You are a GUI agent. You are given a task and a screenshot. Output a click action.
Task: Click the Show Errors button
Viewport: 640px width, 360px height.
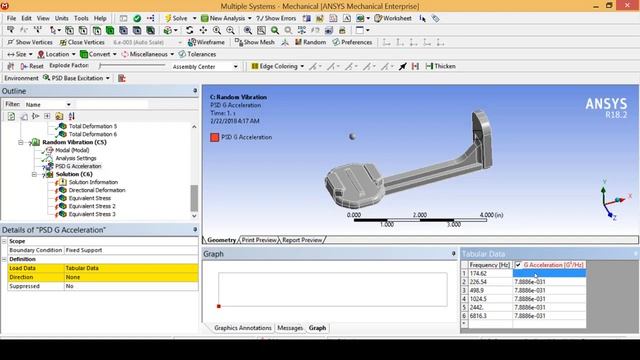[x=276, y=18]
